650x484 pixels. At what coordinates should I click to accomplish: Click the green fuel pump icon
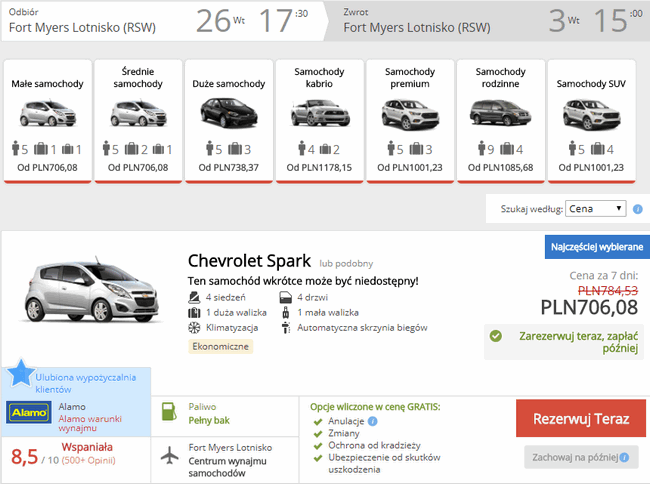click(x=169, y=412)
